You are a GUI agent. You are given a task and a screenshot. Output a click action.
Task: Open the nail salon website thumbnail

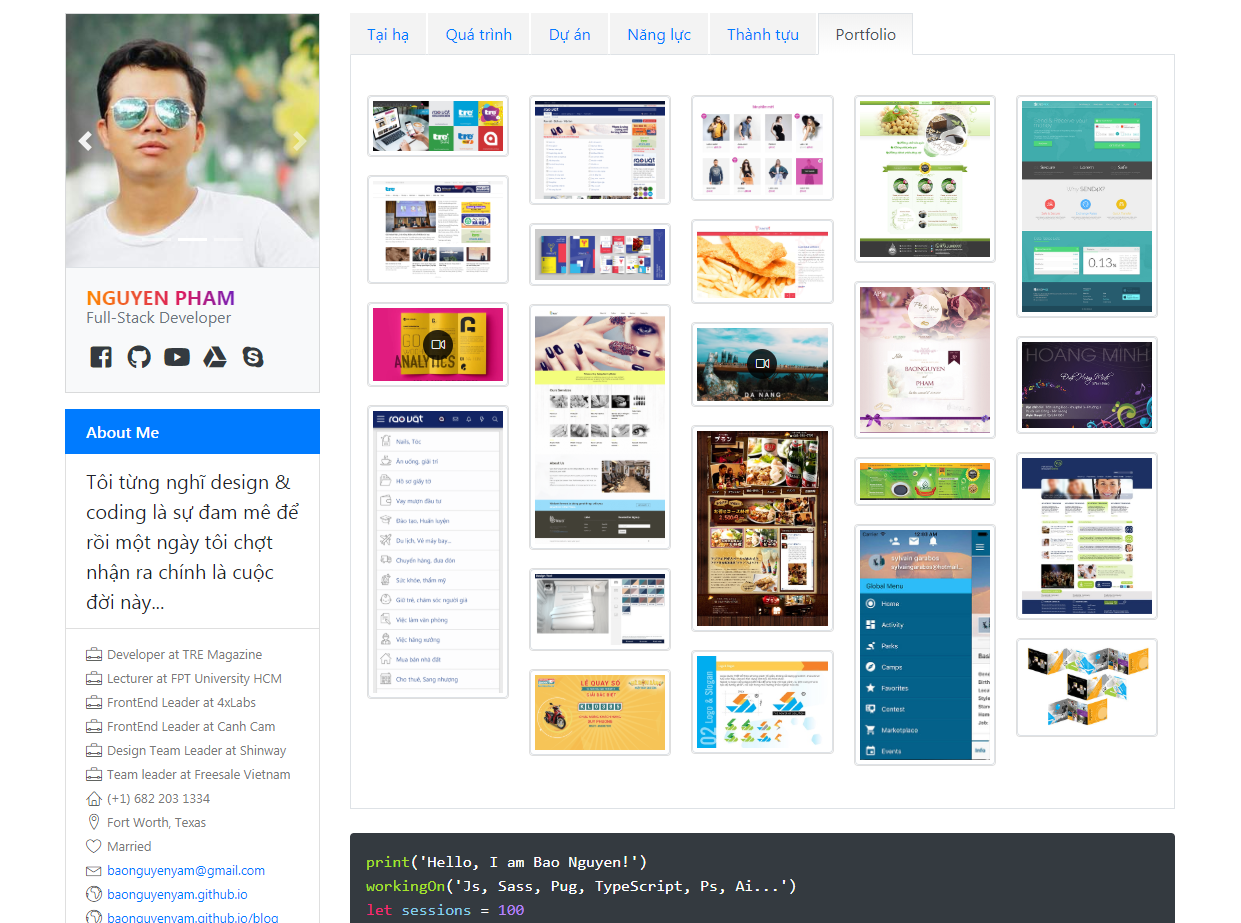pyautogui.click(x=599, y=427)
